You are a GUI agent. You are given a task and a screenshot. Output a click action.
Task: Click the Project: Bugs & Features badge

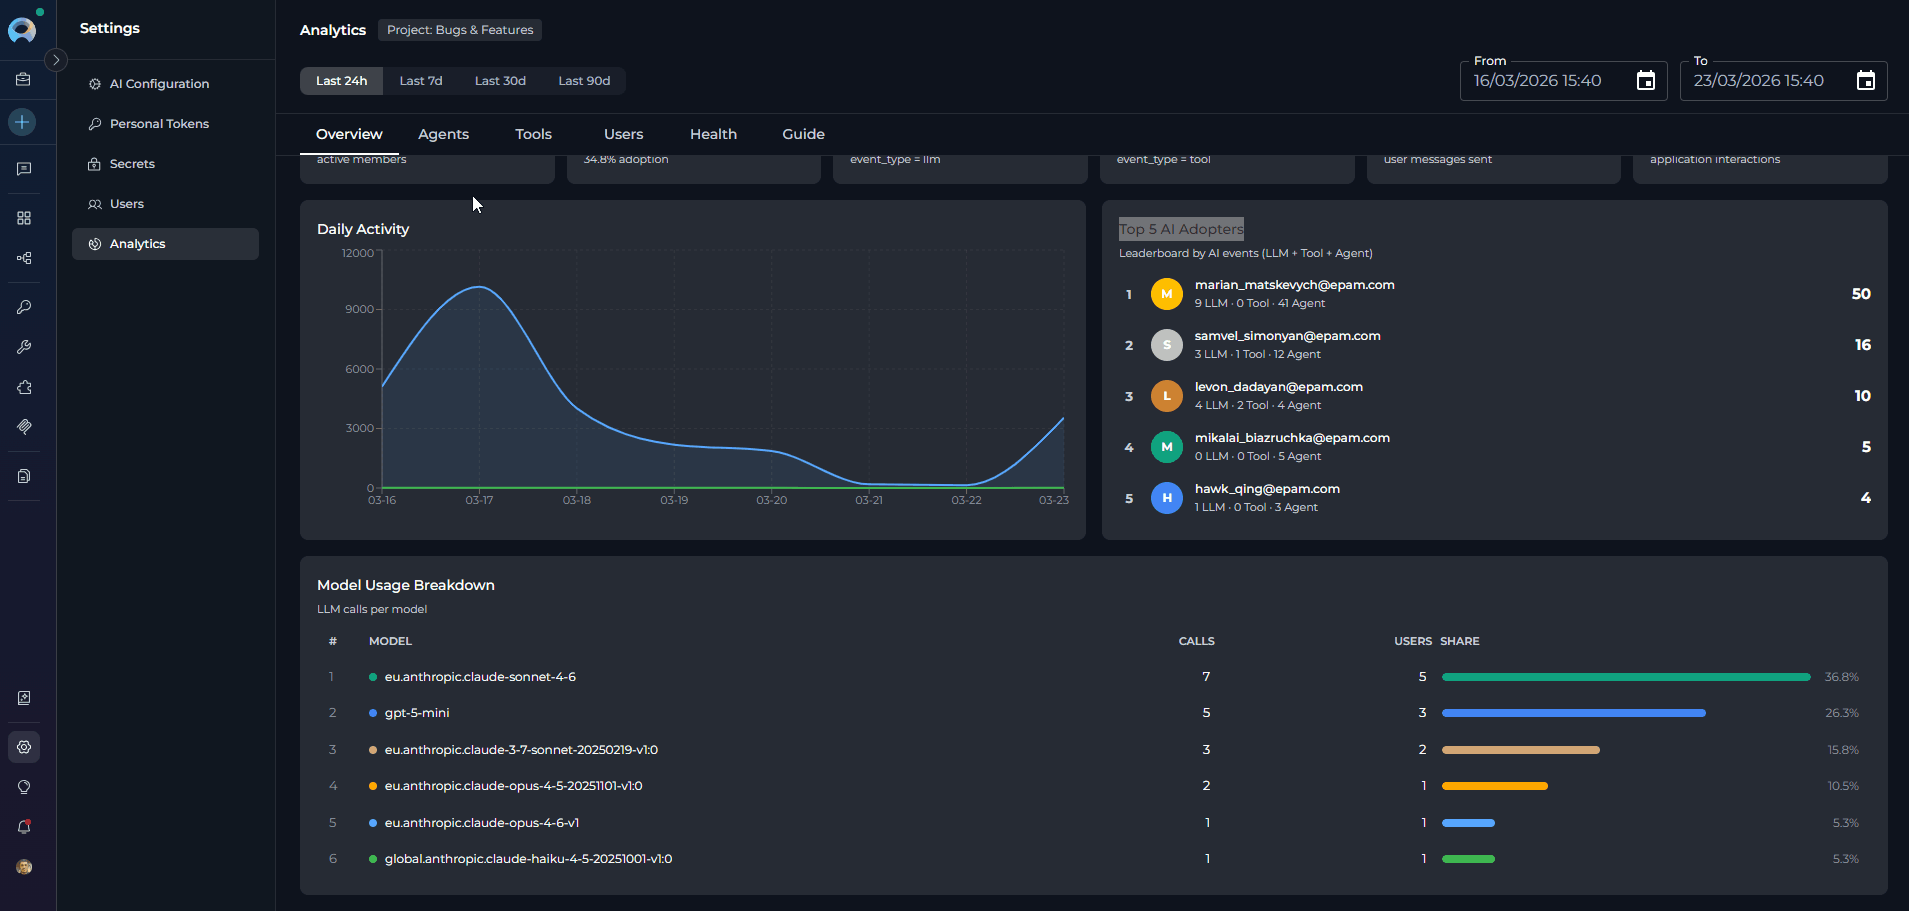460,30
